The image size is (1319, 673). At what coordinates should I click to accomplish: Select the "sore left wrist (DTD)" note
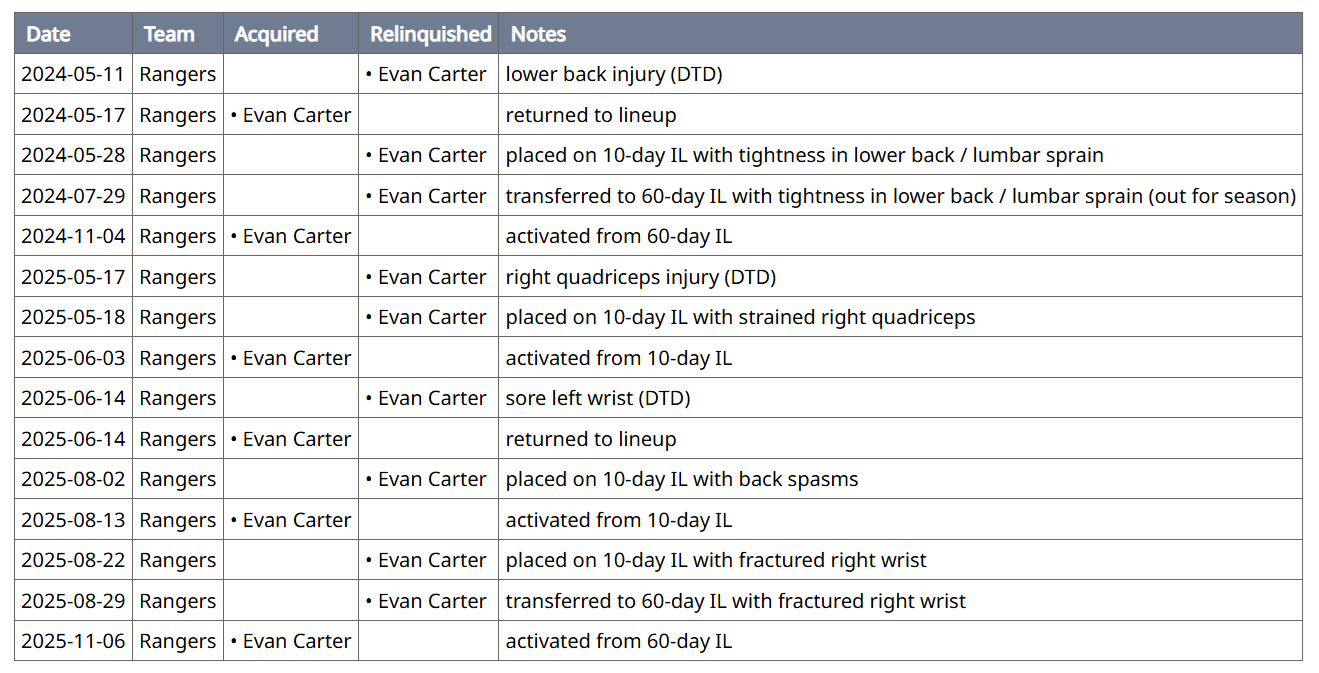point(597,398)
